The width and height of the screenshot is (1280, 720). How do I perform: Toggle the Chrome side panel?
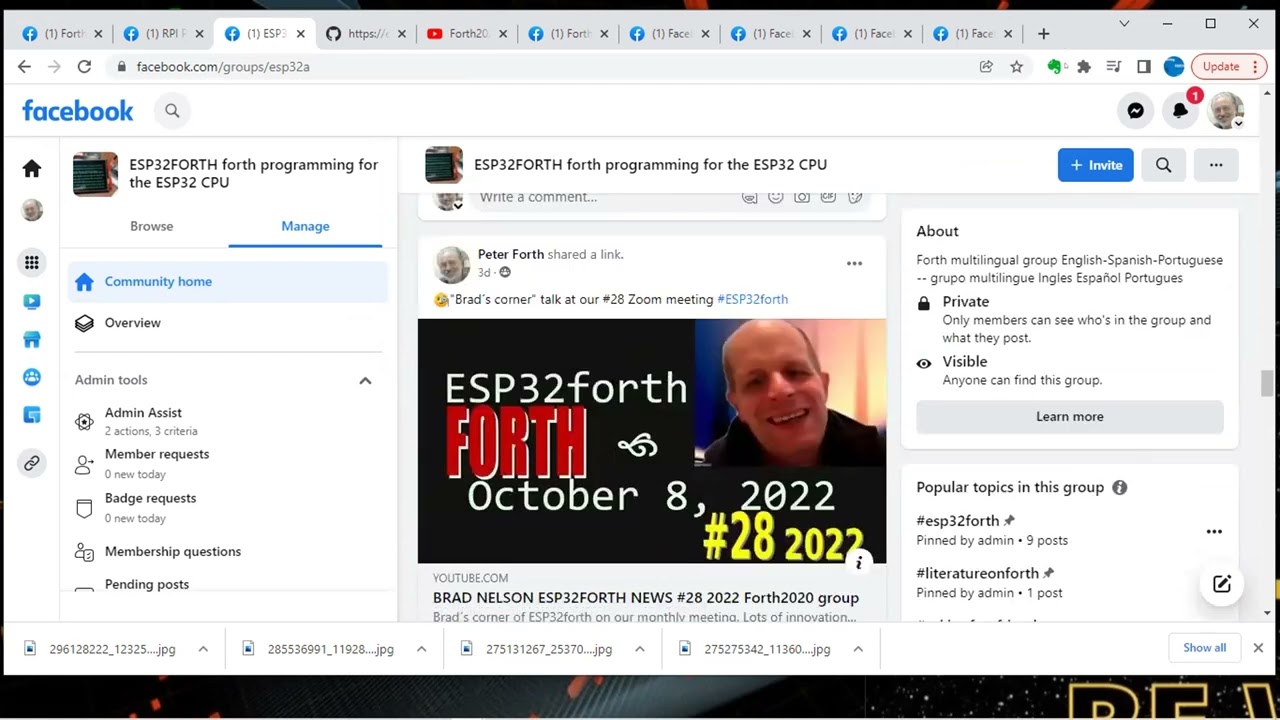pos(1144,67)
